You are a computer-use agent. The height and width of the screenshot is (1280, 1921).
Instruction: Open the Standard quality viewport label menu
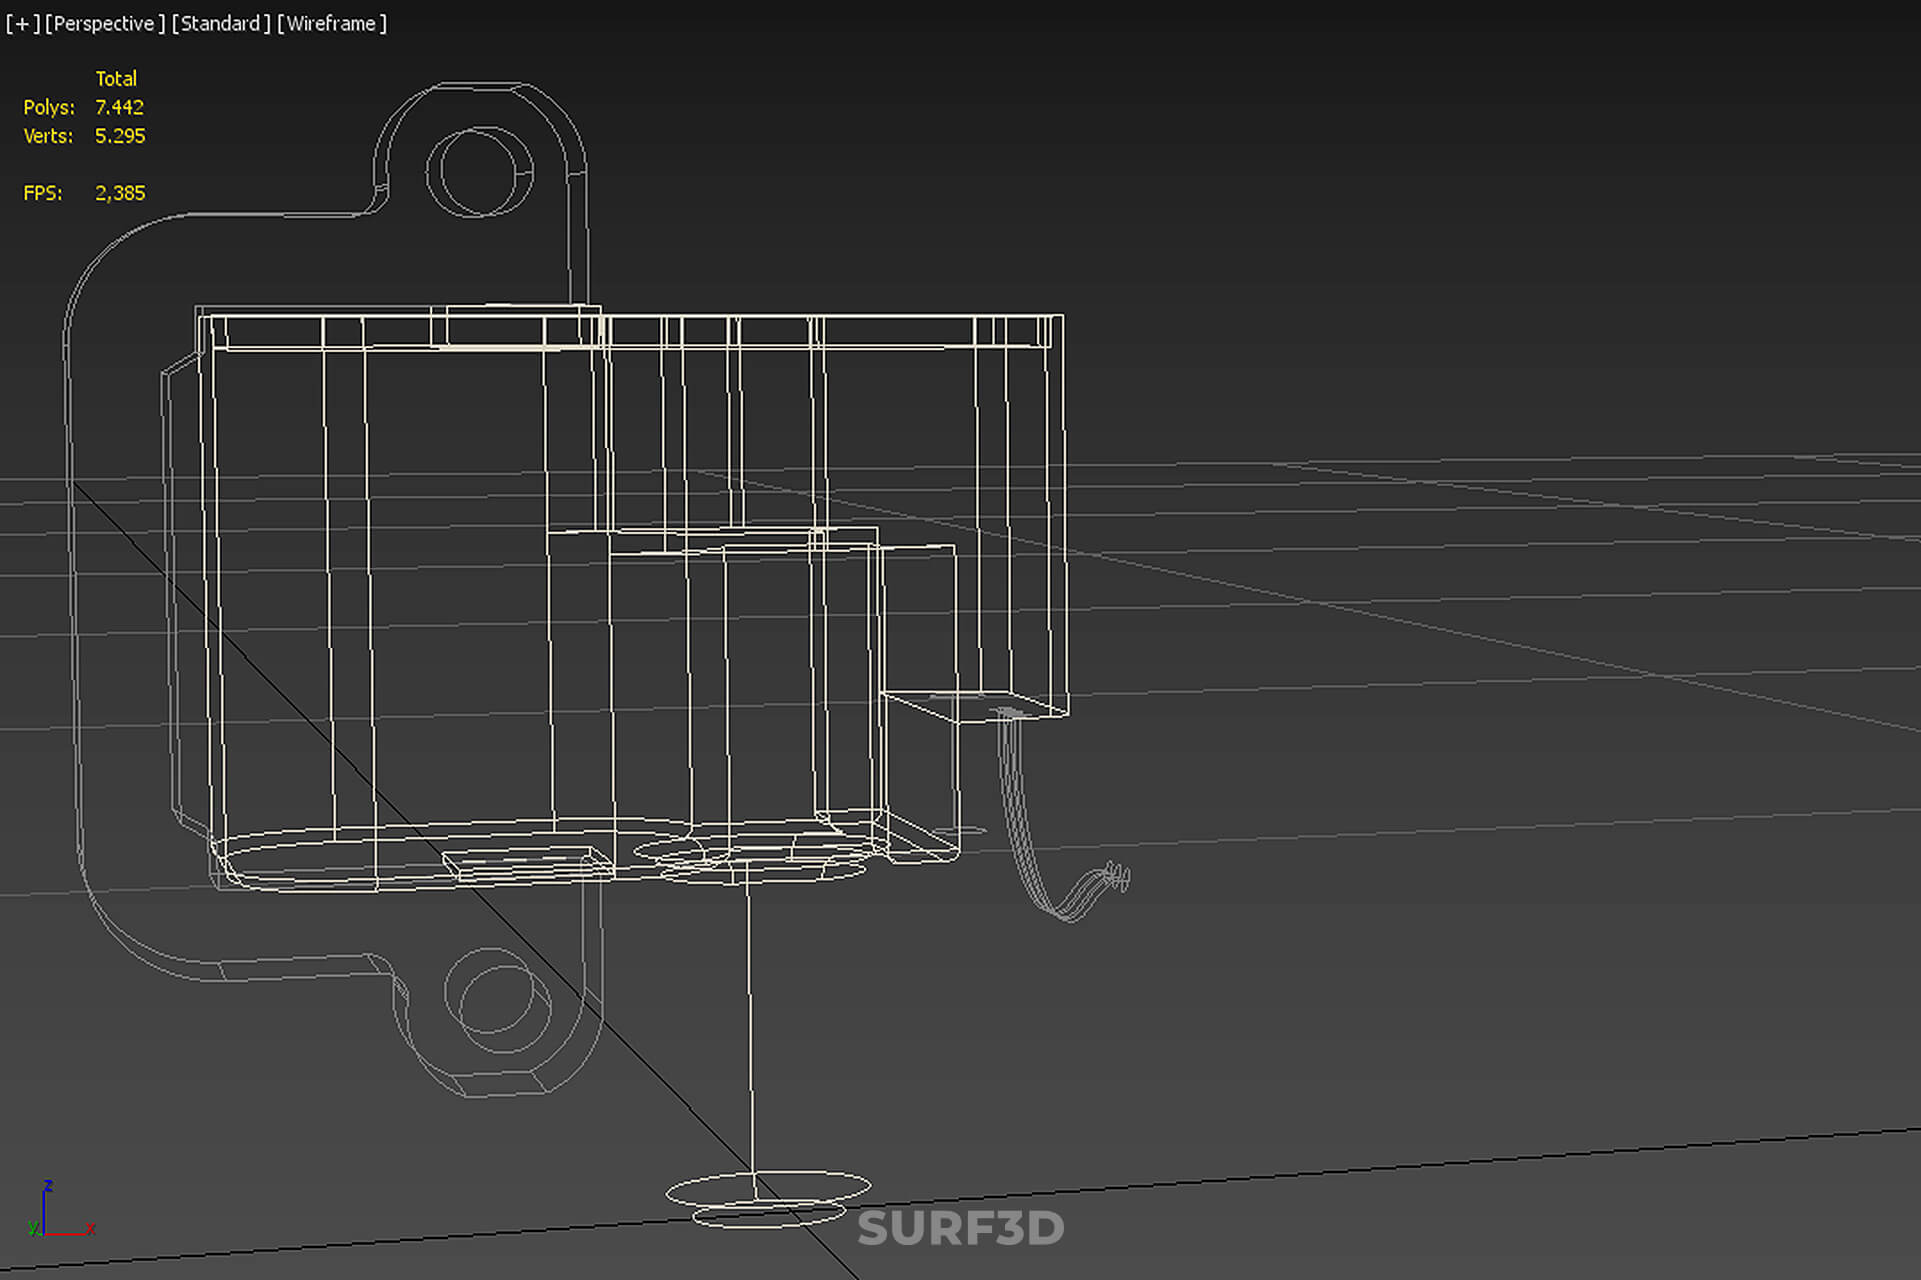coord(221,23)
